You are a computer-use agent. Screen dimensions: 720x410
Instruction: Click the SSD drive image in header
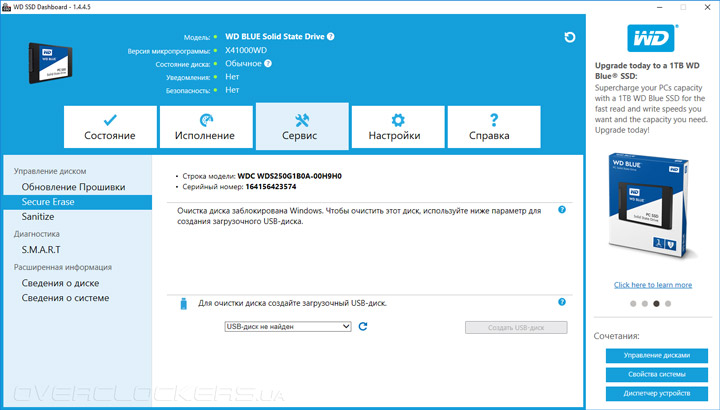point(50,63)
